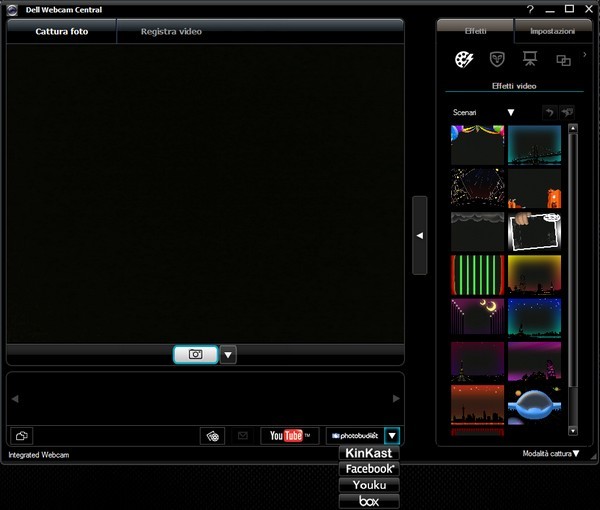This screenshot has width=600, height=510.
Task: Select KinKast from sharing list
Action: click(370, 453)
